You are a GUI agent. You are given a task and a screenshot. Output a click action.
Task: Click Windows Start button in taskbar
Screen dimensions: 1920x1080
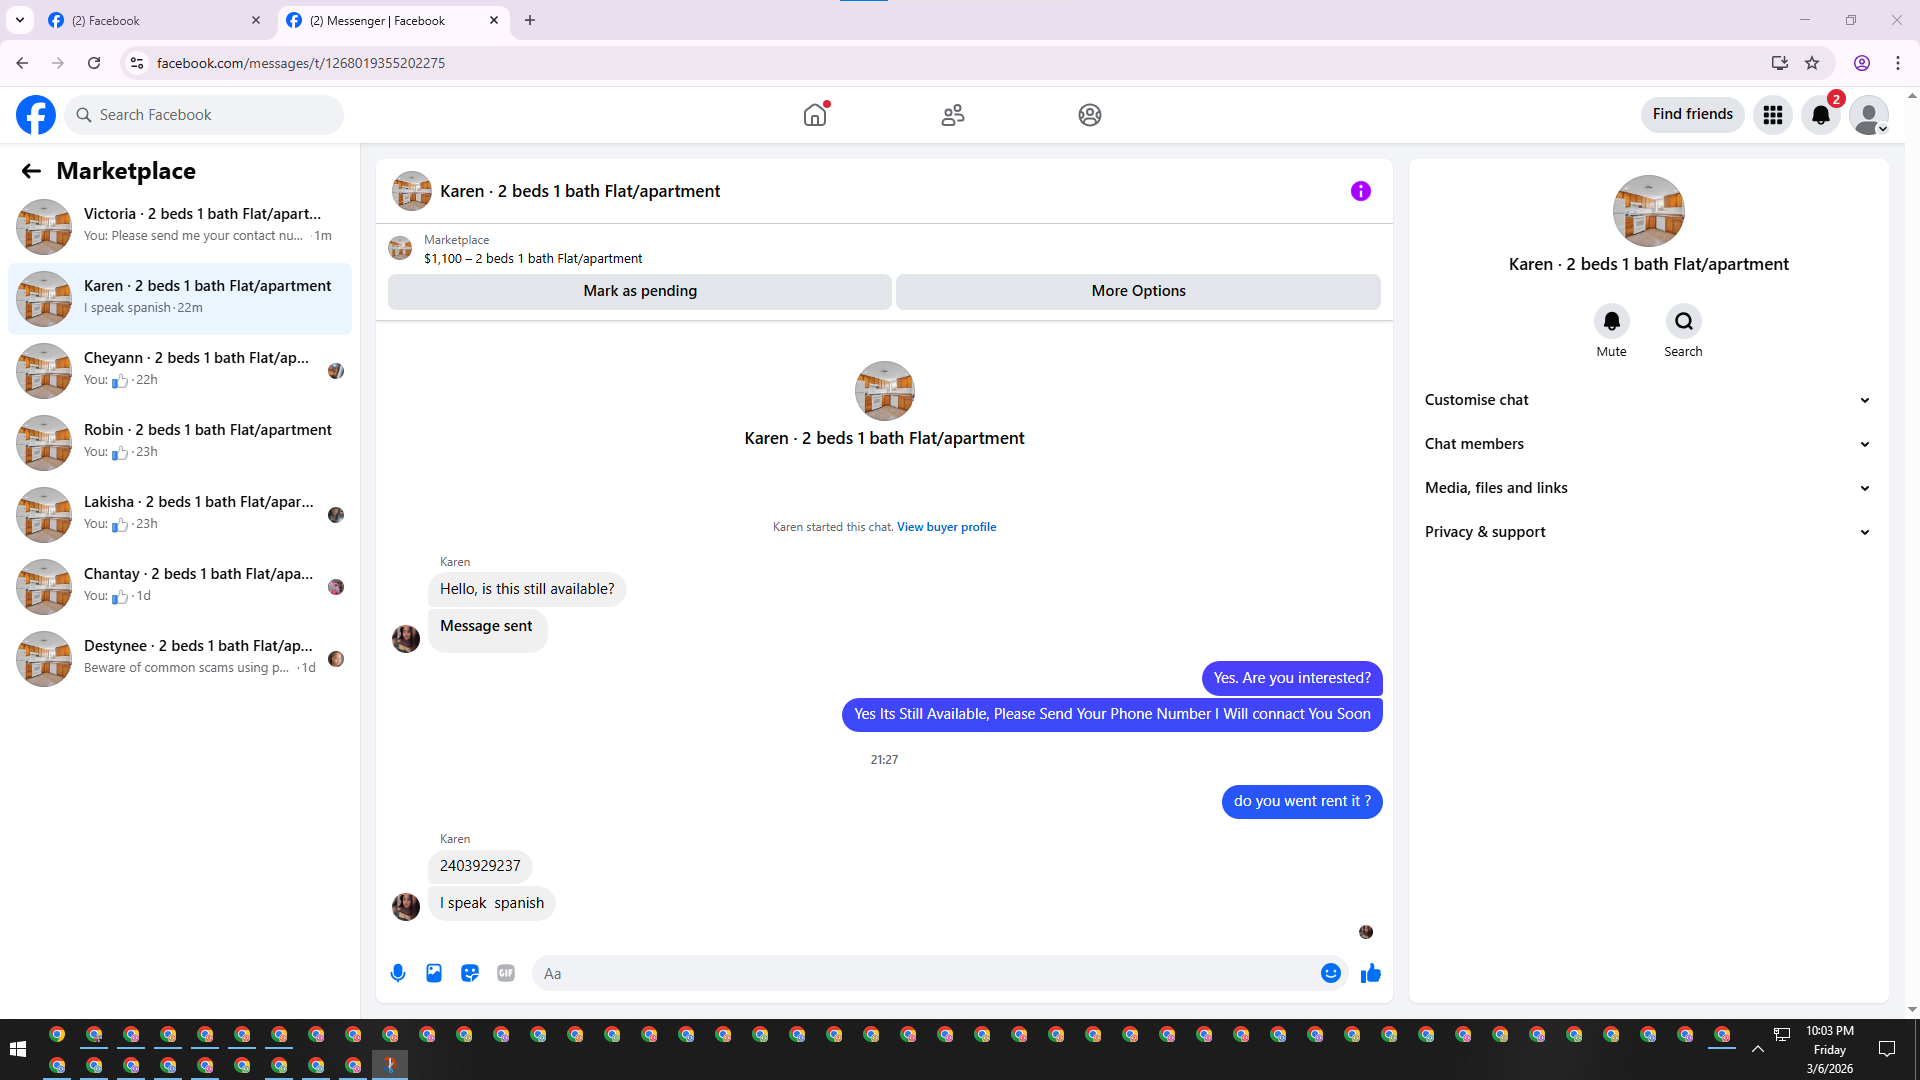17,1048
